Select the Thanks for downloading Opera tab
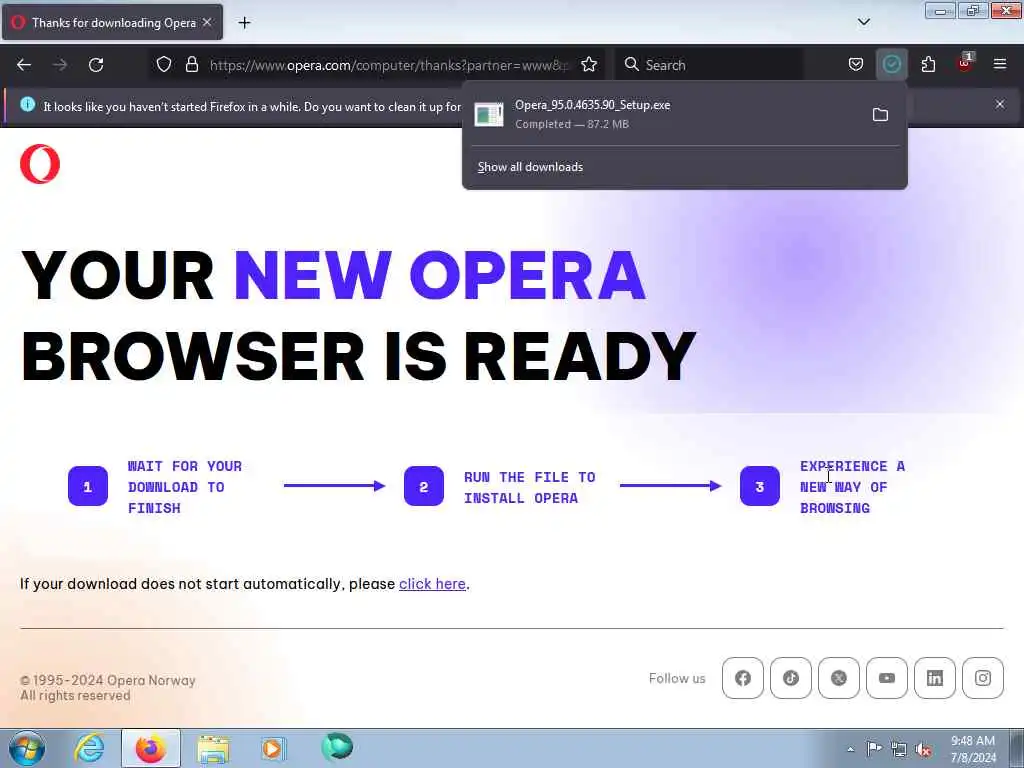The image size is (1024, 768). pyautogui.click(x=112, y=23)
